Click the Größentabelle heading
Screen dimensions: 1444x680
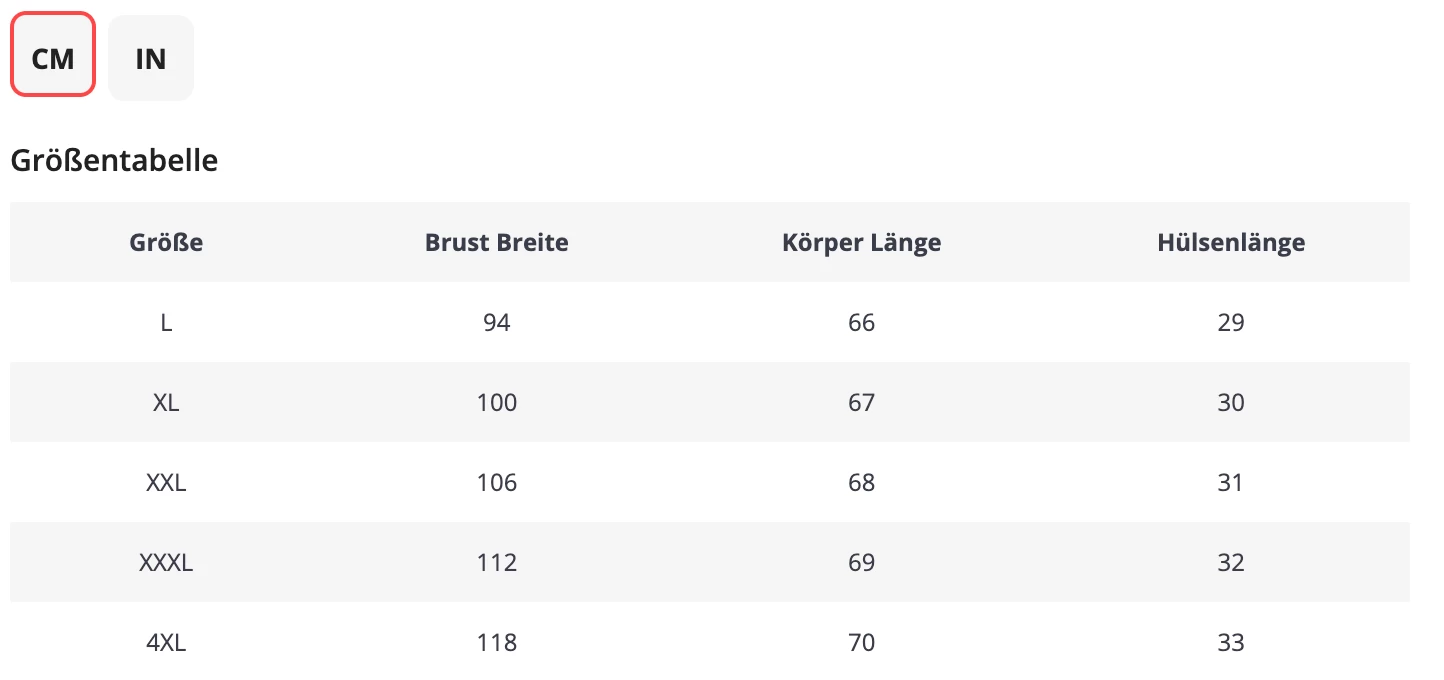(x=114, y=160)
